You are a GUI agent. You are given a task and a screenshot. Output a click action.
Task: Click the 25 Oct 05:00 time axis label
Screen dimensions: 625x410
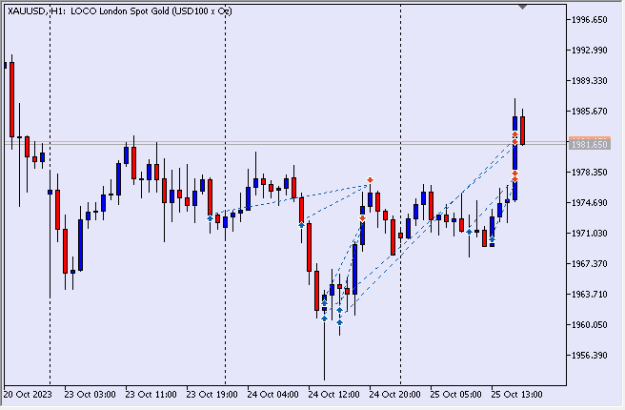click(456, 395)
